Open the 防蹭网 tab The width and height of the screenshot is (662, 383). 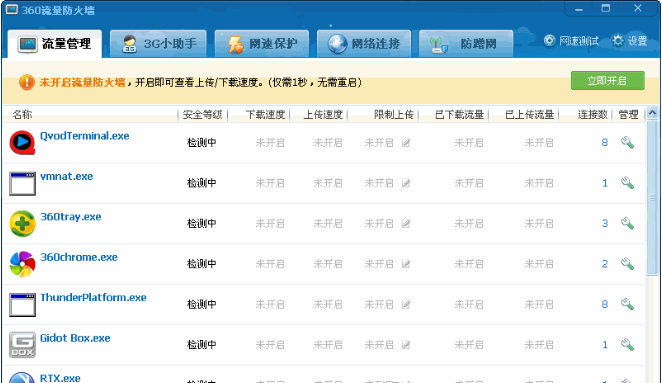[x=466, y=43]
